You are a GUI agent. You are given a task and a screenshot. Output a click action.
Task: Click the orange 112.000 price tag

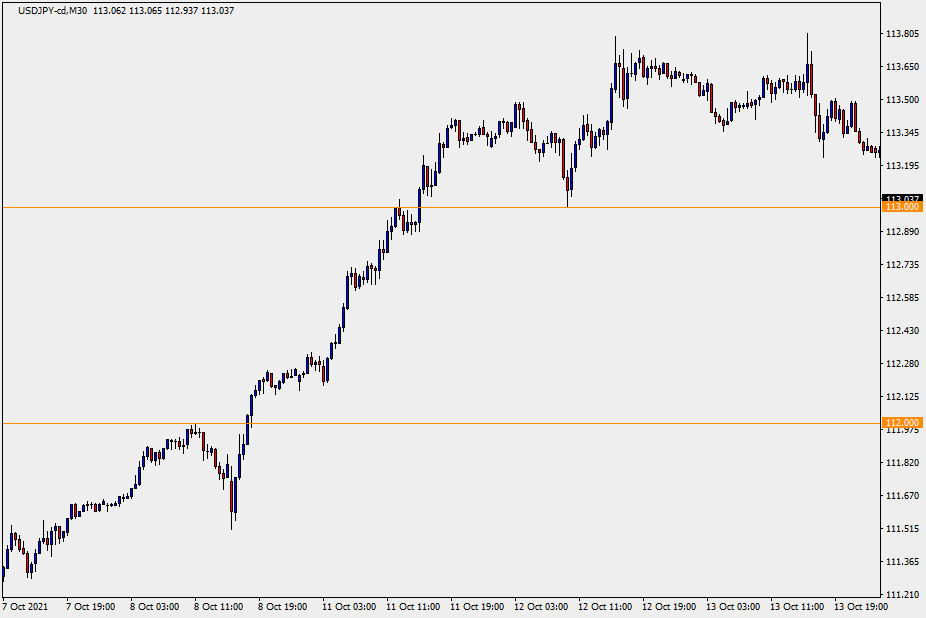pos(902,423)
